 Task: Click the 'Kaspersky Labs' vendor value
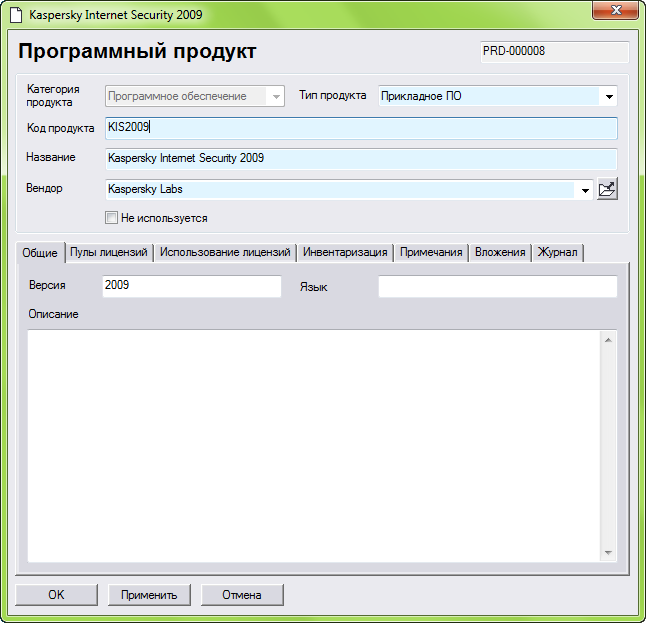145,189
